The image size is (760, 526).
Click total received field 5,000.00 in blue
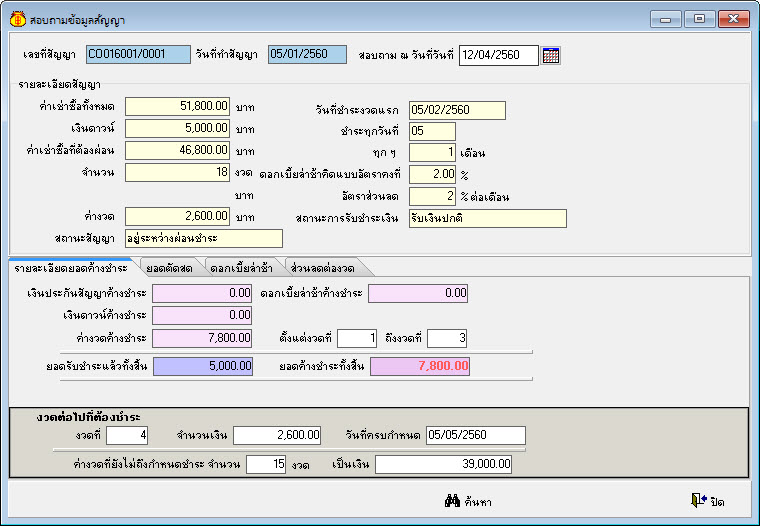pyautogui.click(x=203, y=367)
